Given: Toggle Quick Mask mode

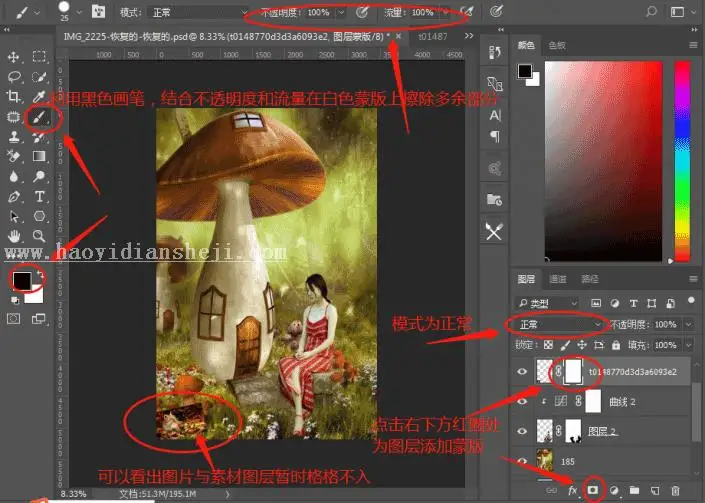Looking at the screenshot, I should [x=13, y=319].
